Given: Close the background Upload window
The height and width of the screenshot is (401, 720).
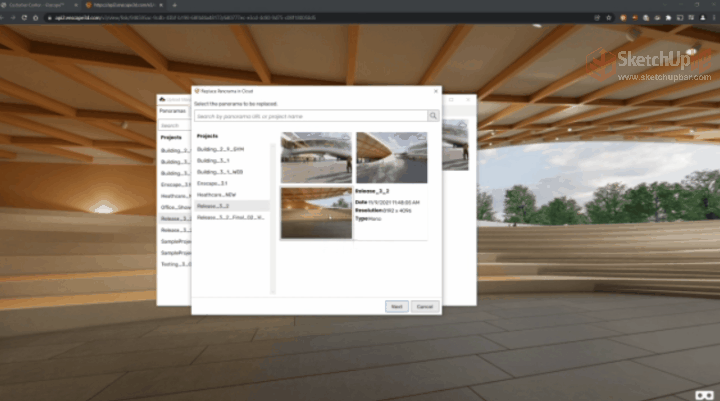Looking at the screenshot, I should tap(468, 99).
